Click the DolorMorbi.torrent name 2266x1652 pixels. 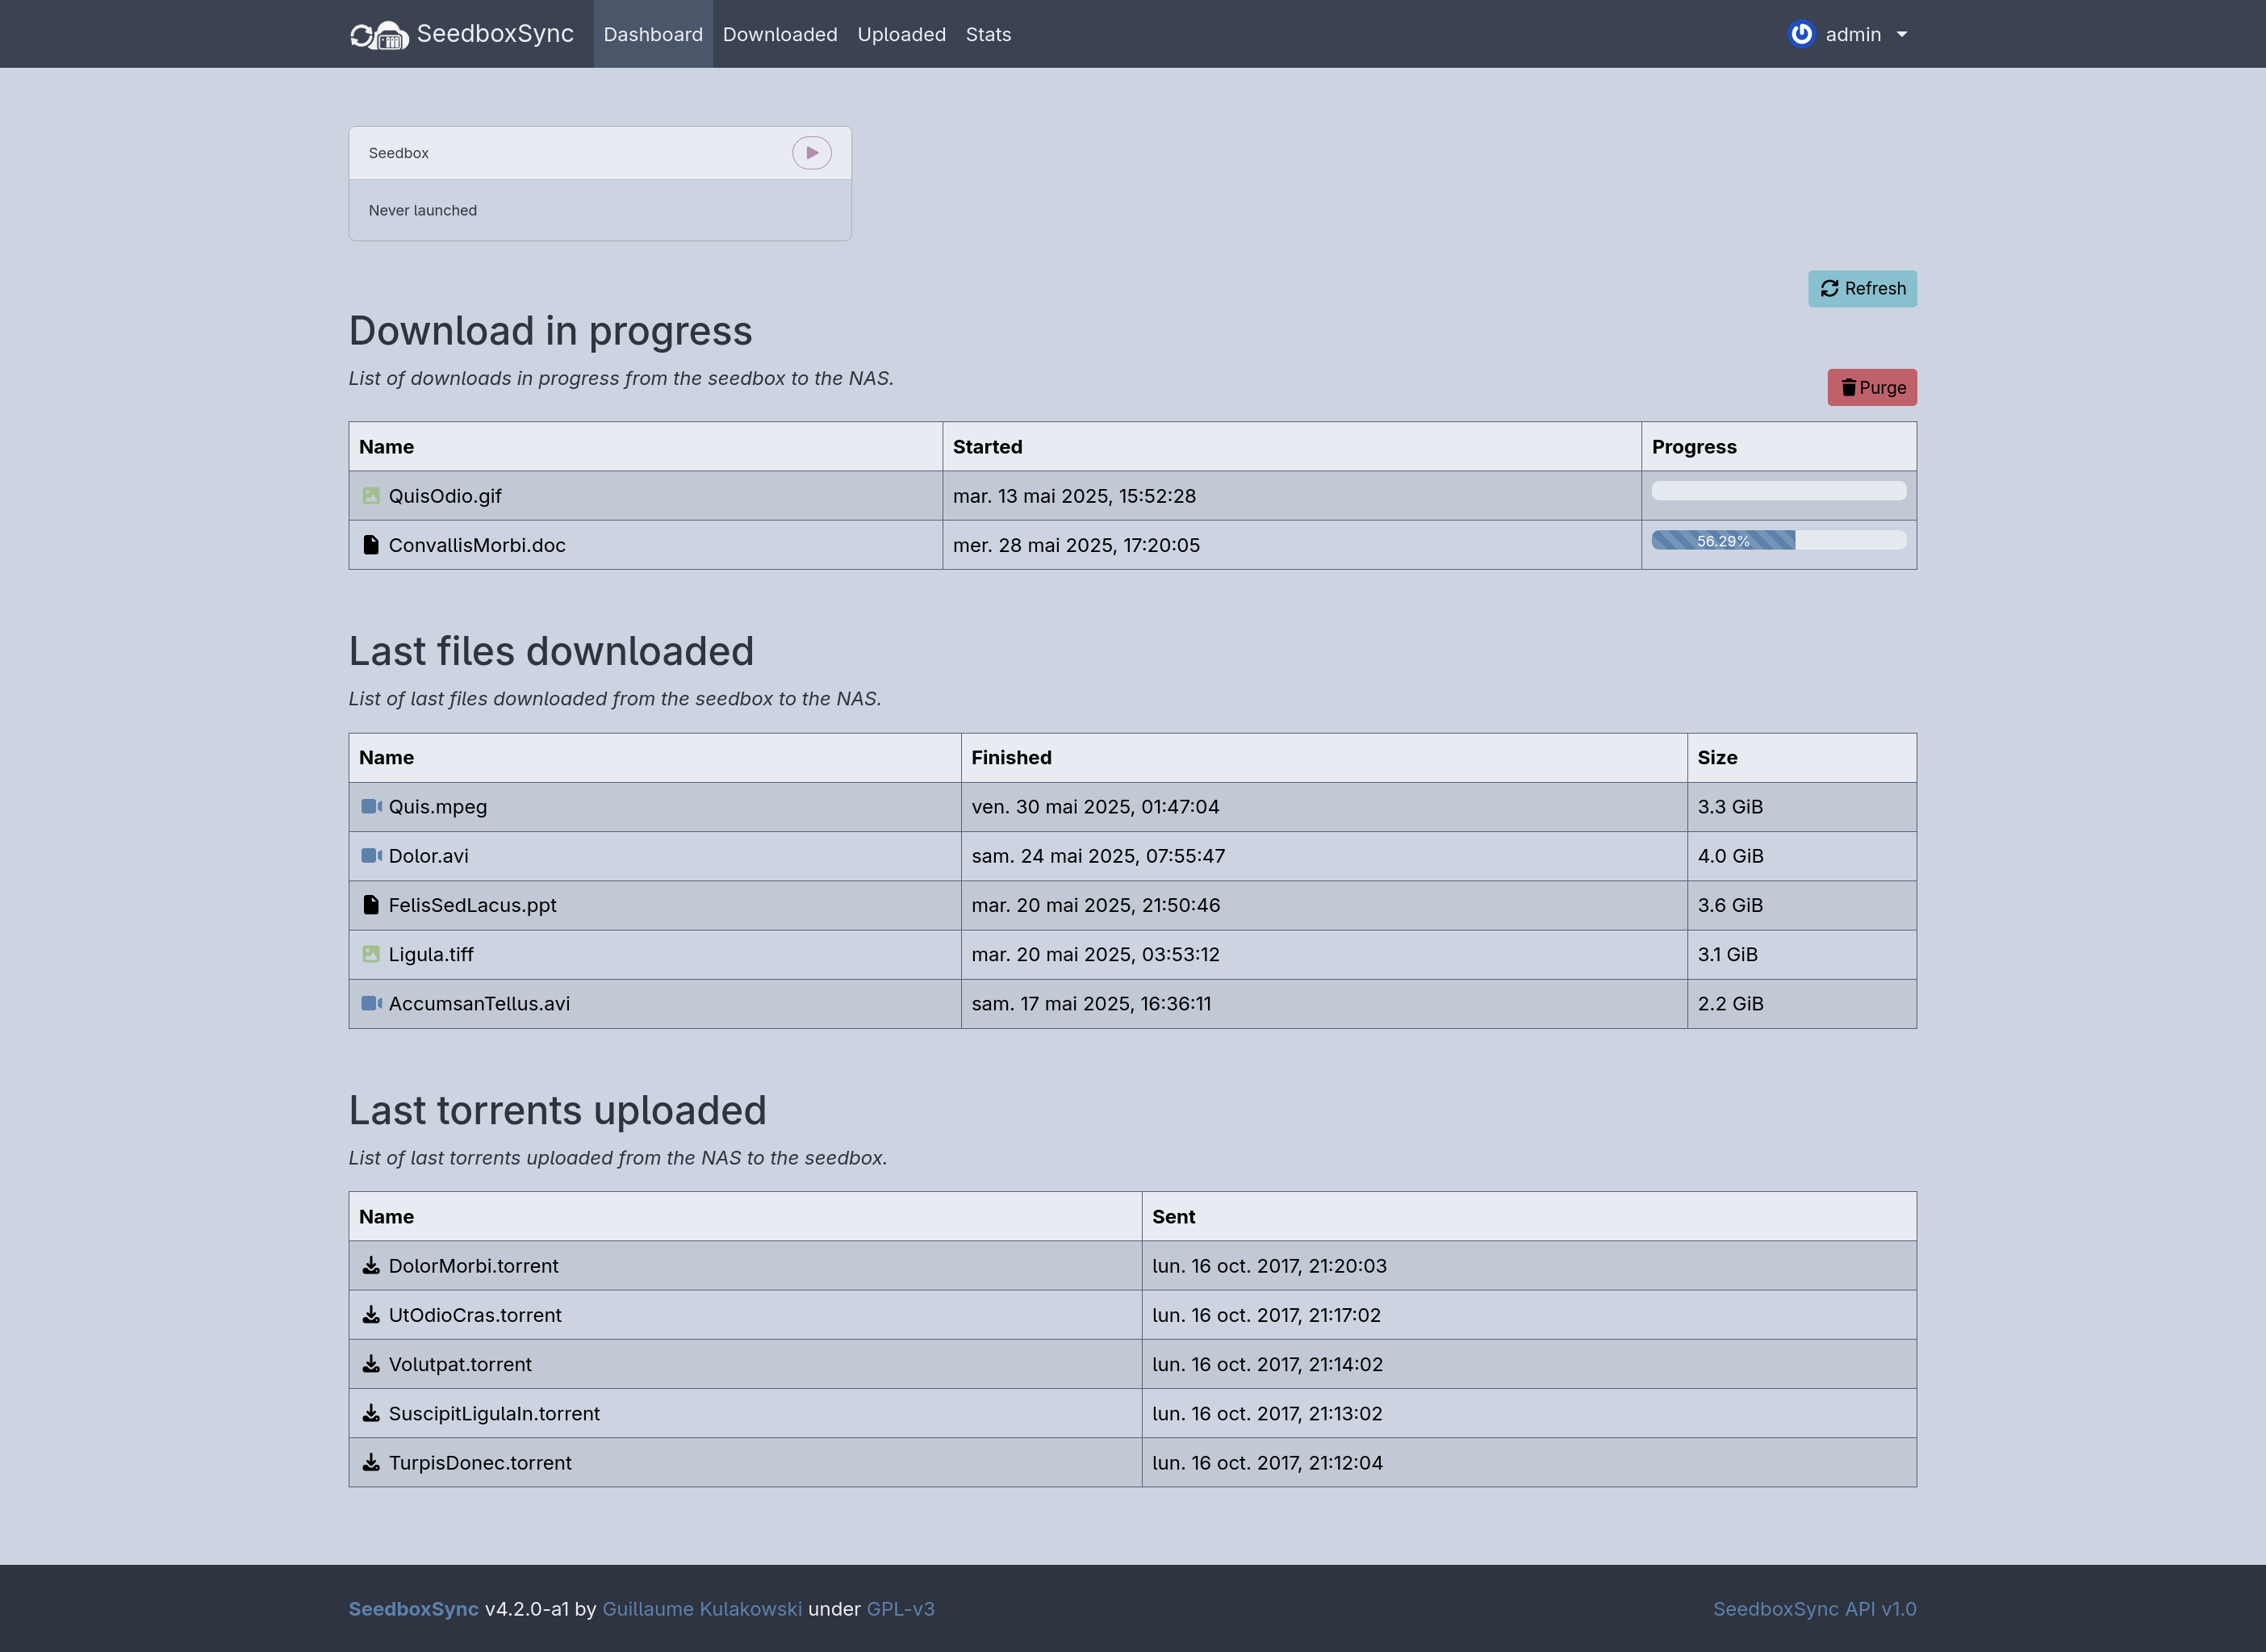click(x=473, y=1266)
